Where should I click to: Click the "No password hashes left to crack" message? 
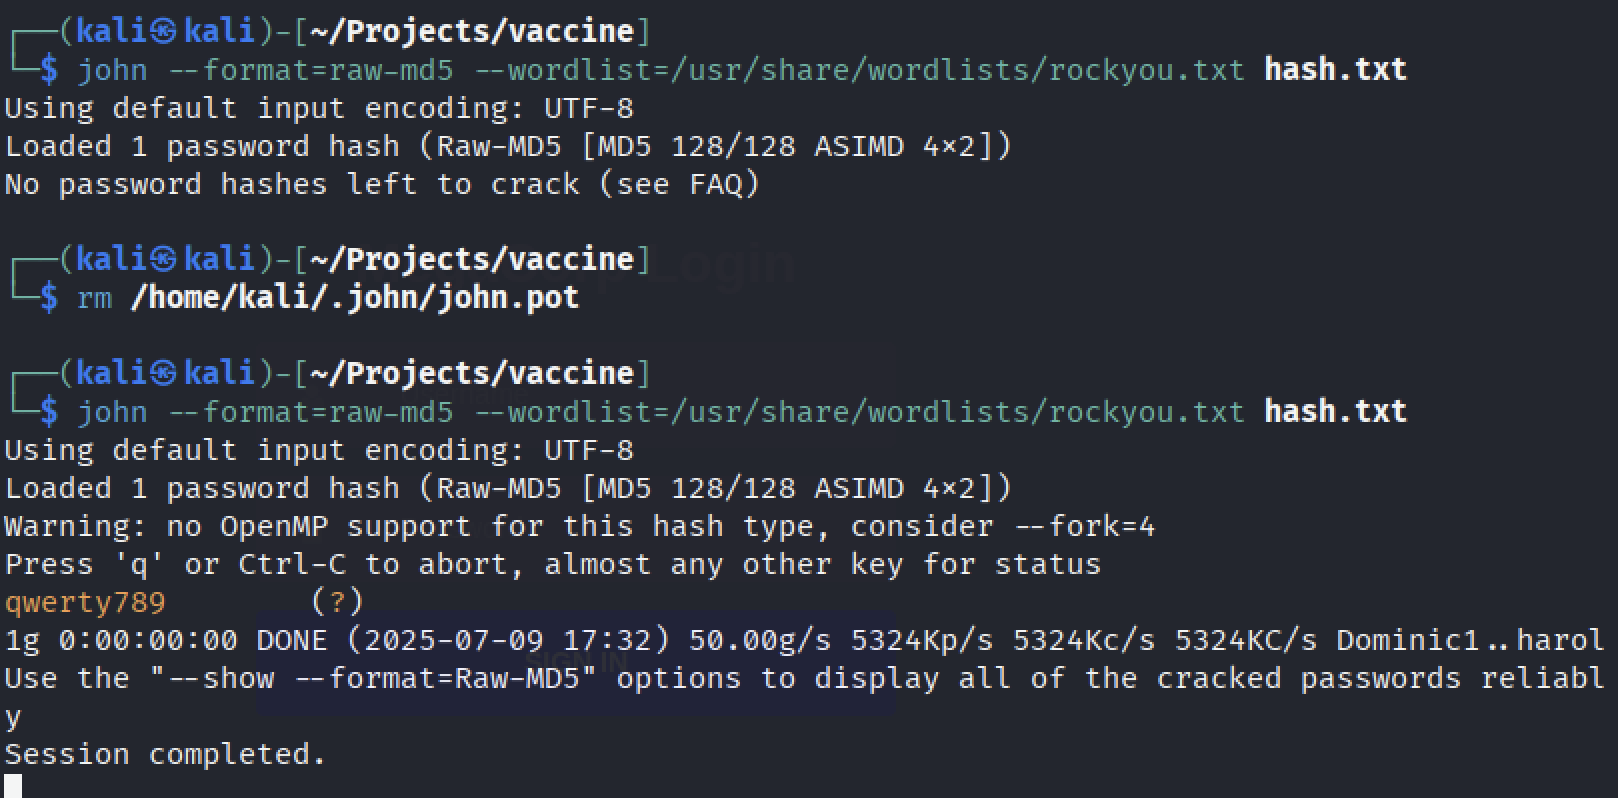pyautogui.click(x=292, y=184)
